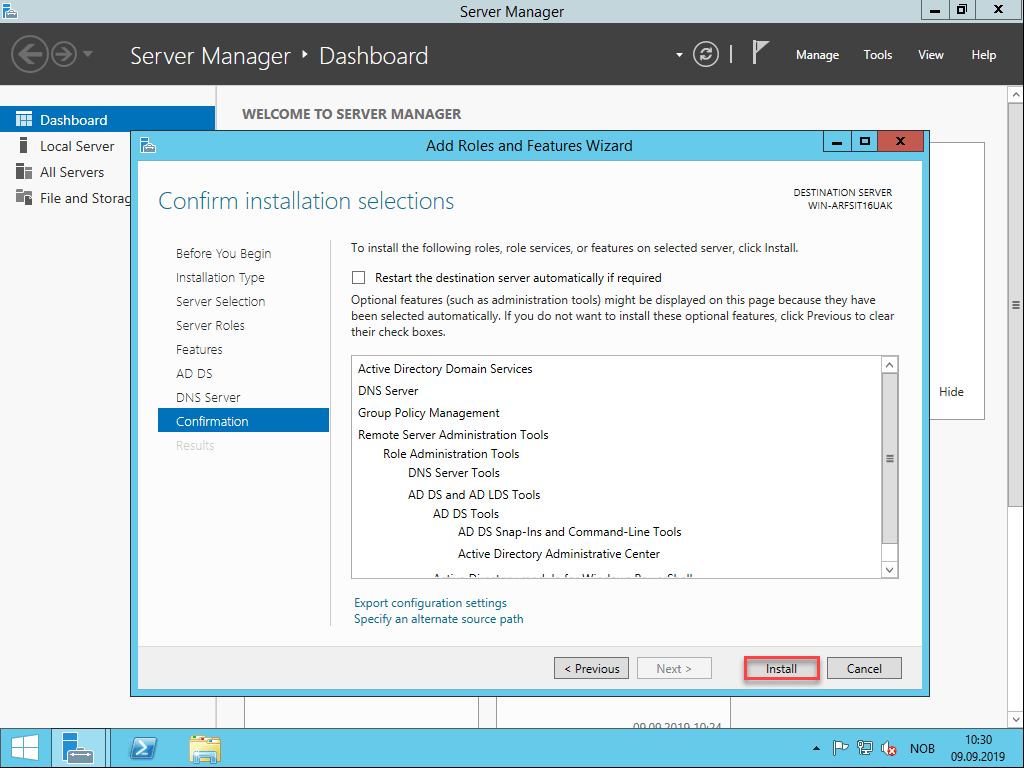The width and height of the screenshot is (1024, 768).
Task: Open the View menu
Action: 930,55
